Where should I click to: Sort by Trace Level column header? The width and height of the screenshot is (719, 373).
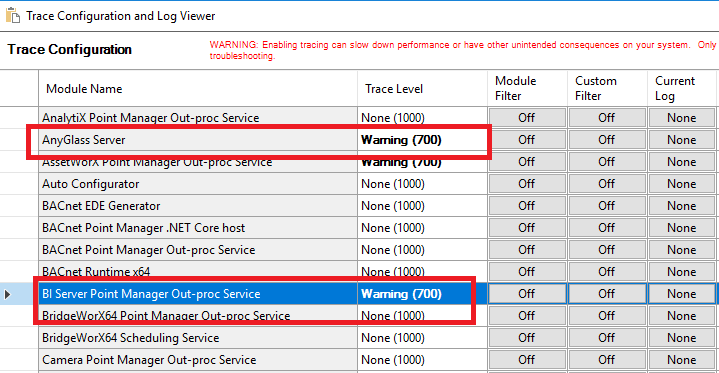point(422,89)
